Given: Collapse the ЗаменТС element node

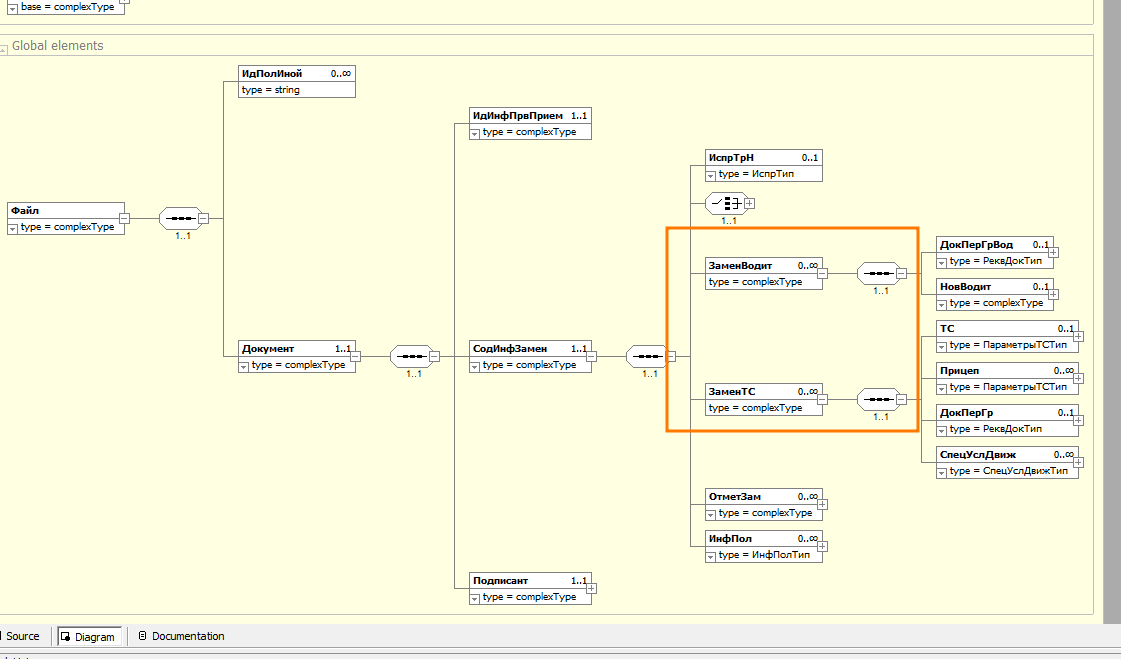Looking at the screenshot, I should pyautogui.click(x=822, y=400).
